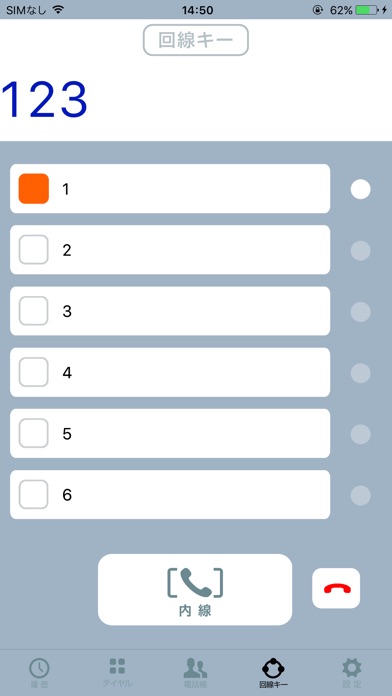392x696 pixels.
Task: Select the white indicator circle beside line 1
Action: coord(360,190)
